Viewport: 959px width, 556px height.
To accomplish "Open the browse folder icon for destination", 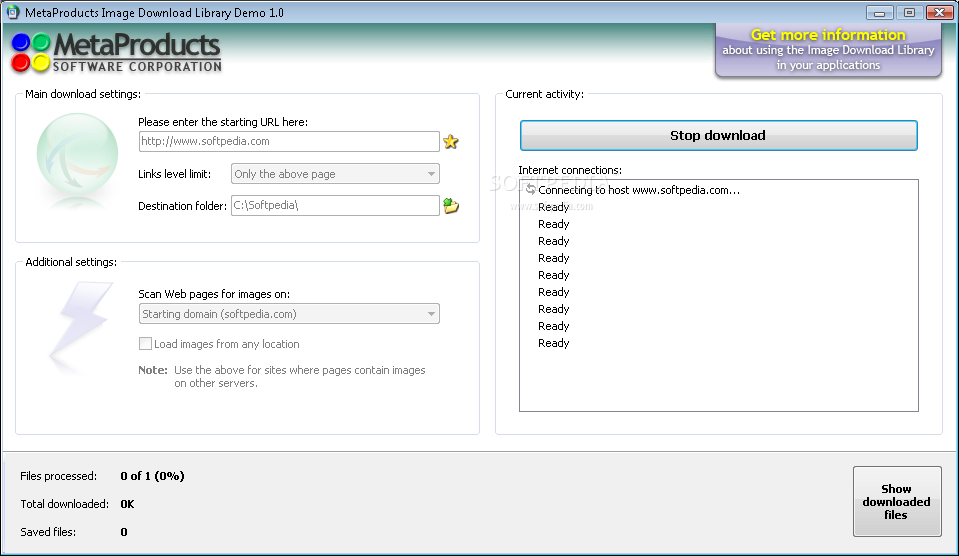I will tap(451, 206).
